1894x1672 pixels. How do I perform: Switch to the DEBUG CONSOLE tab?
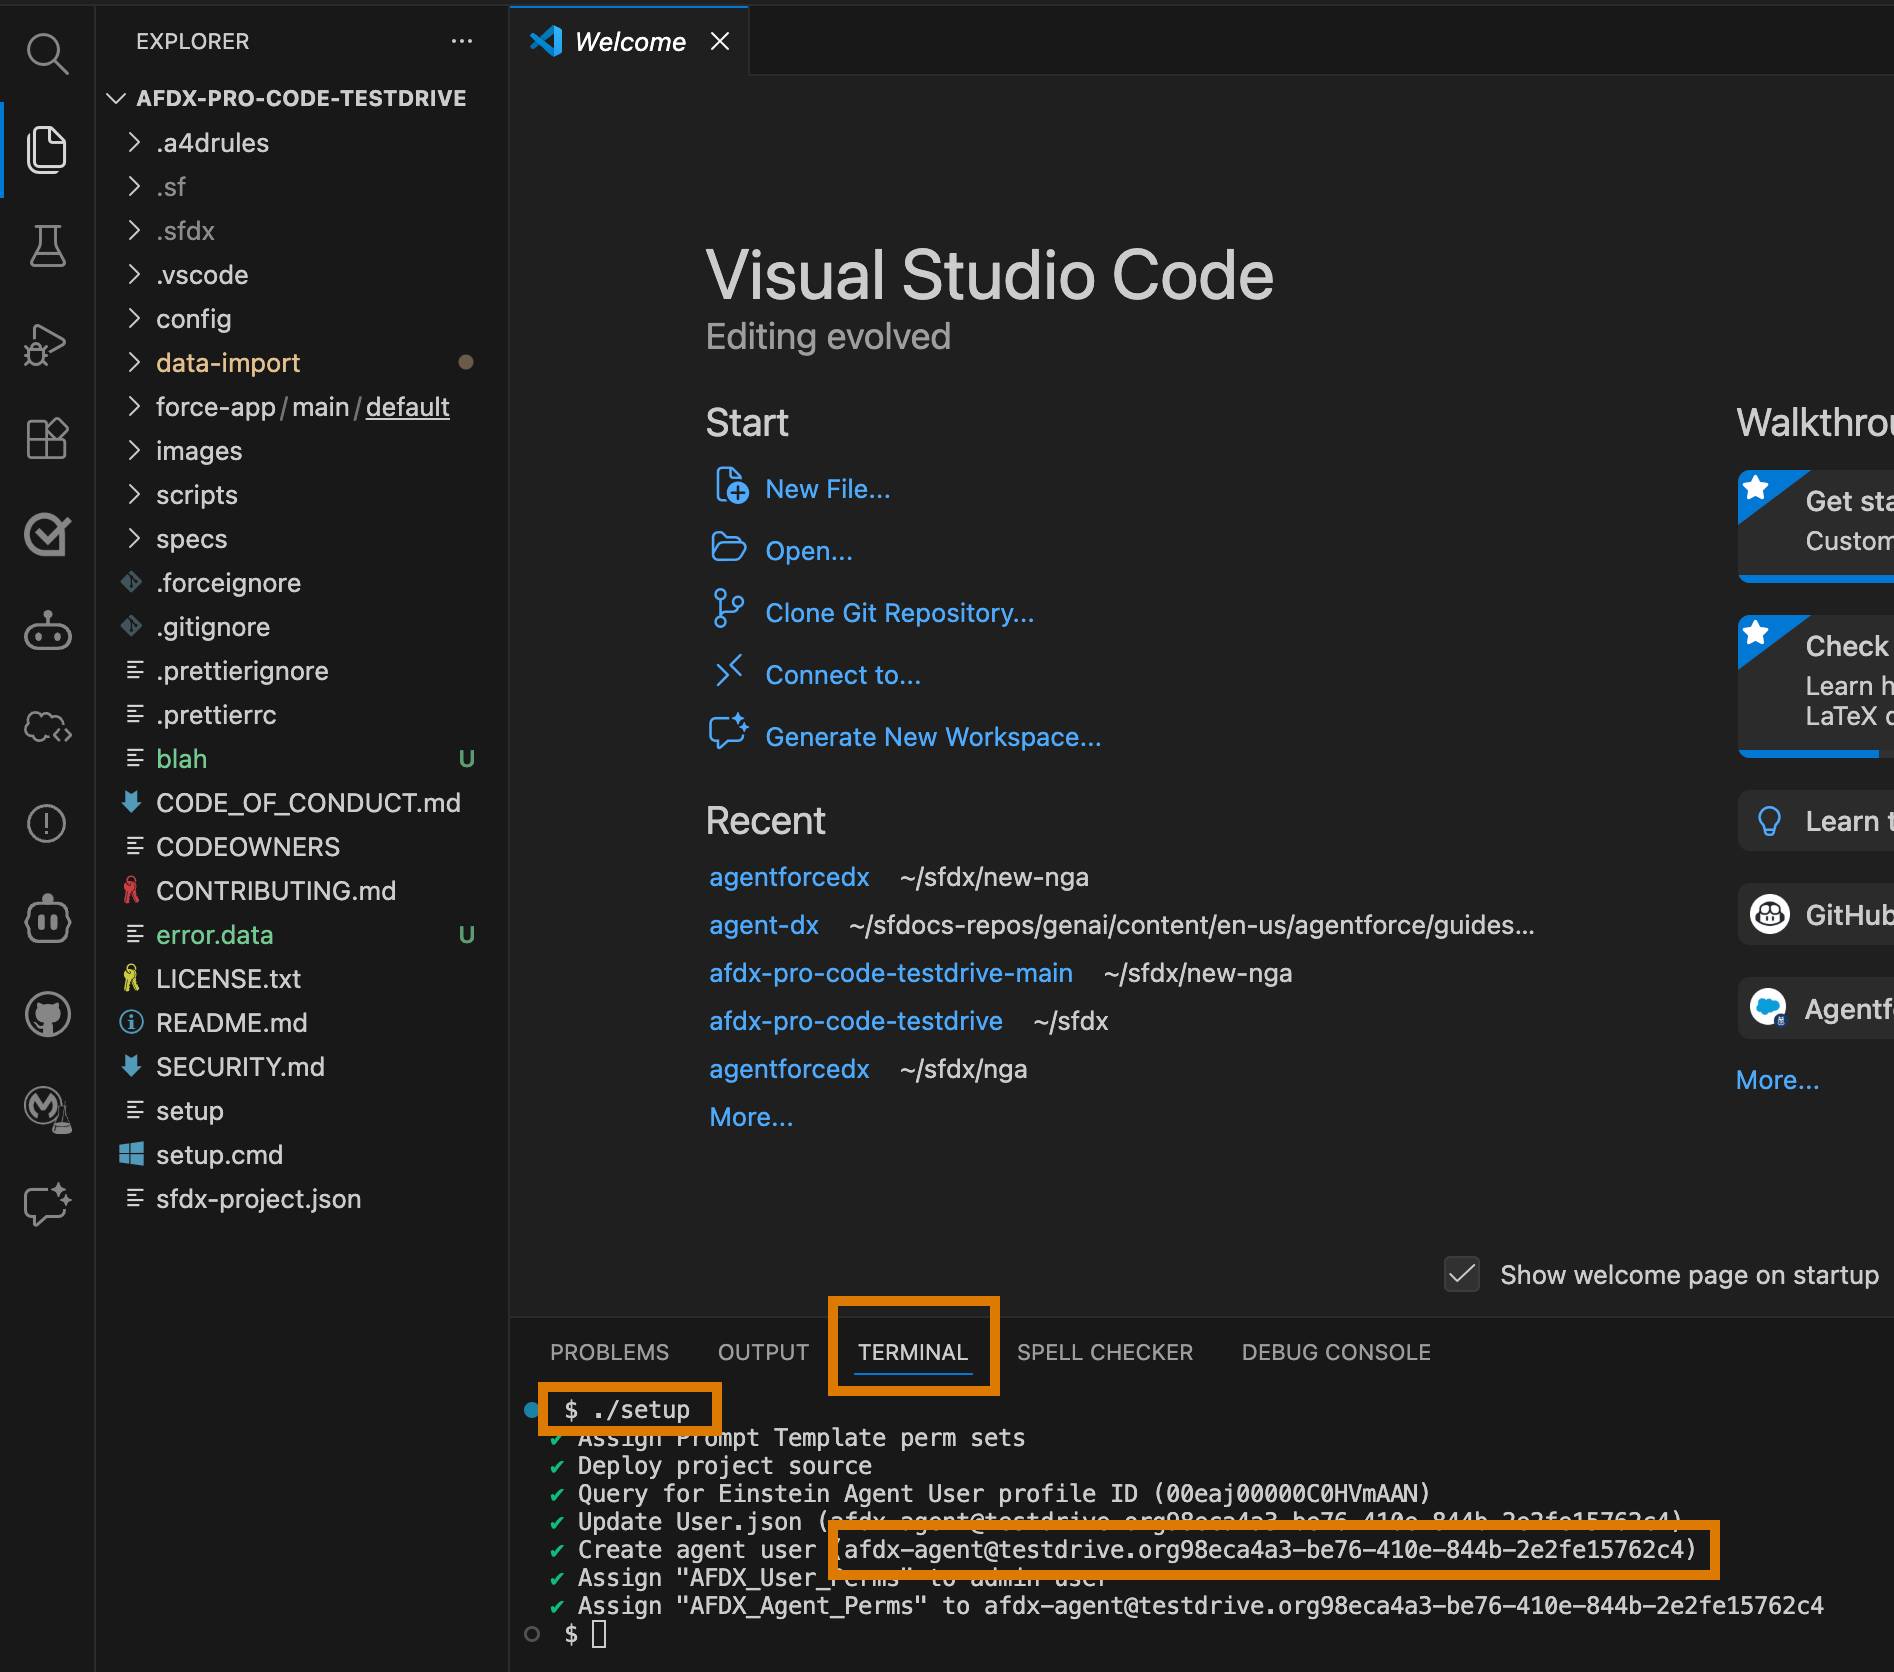[1336, 1352]
